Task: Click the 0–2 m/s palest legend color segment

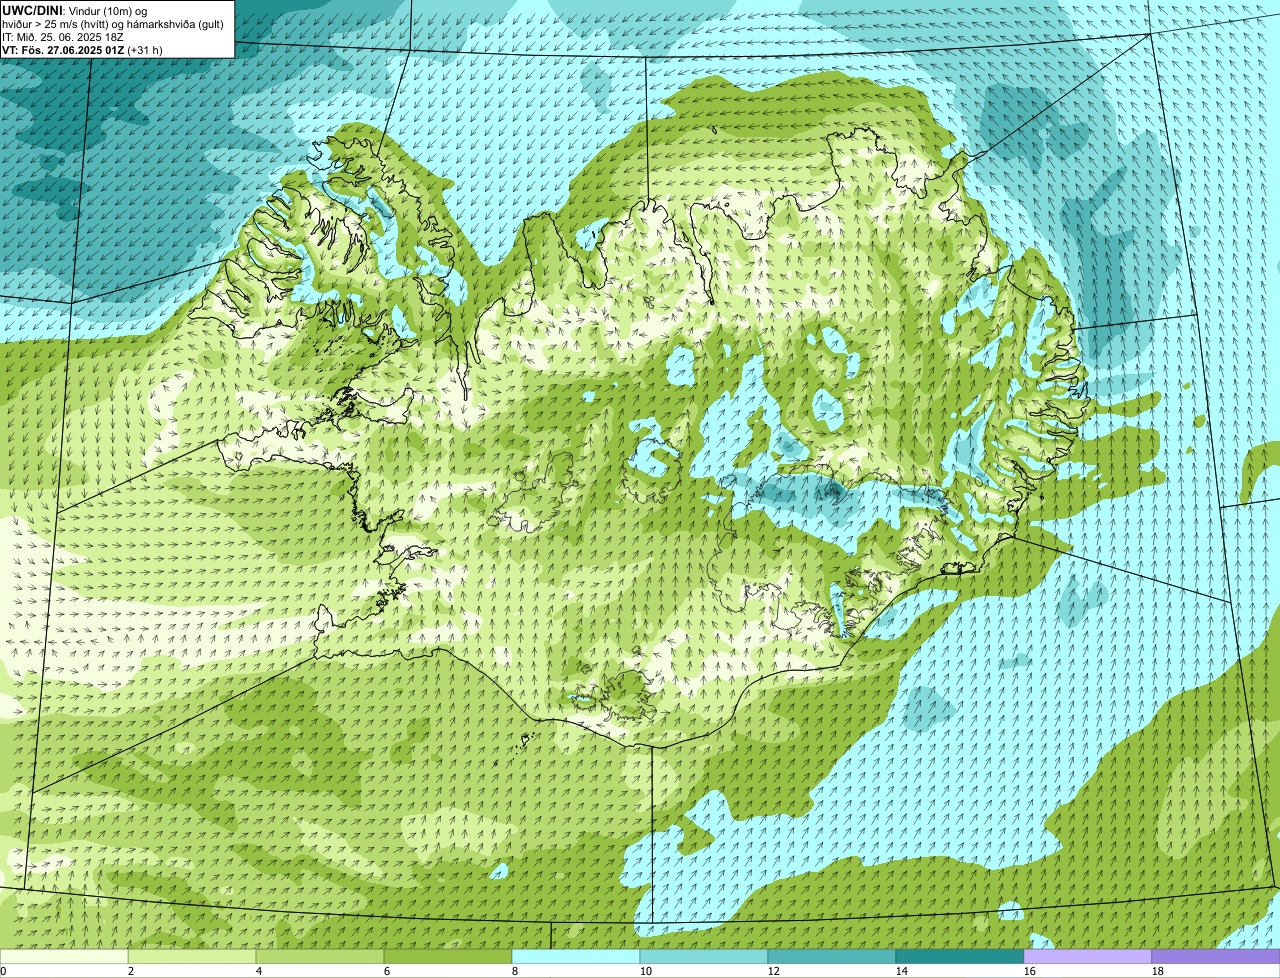Action: point(64,956)
